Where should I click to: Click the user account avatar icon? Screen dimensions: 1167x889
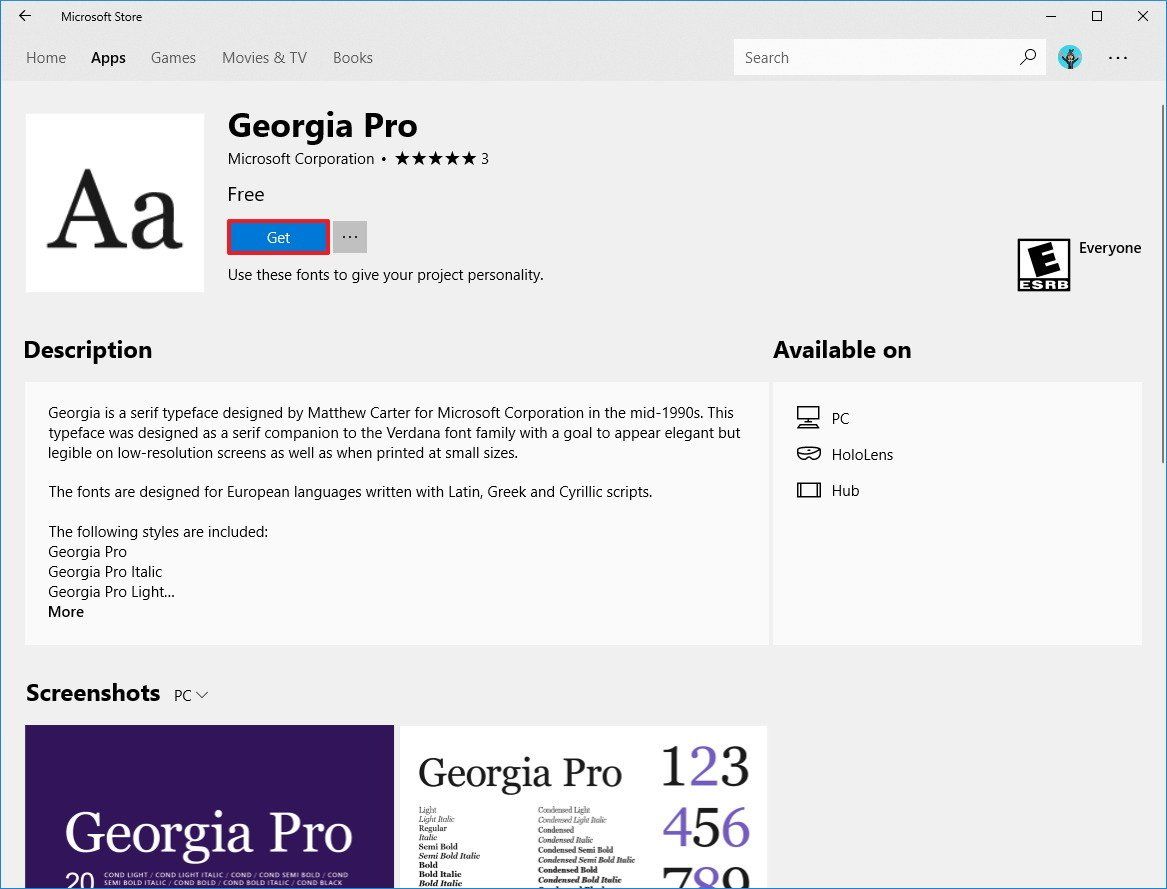(1070, 57)
